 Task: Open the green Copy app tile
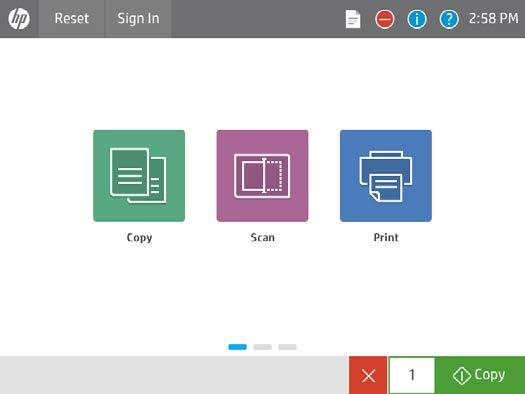139,176
